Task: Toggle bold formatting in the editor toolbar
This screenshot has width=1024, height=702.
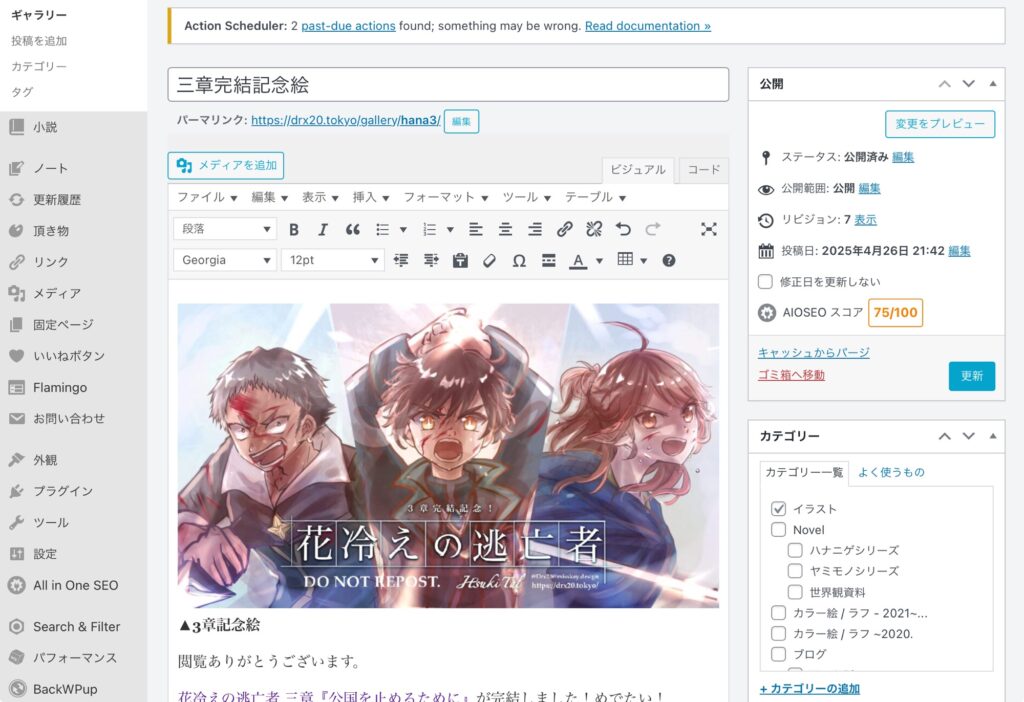Action: [x=294, y=229]
